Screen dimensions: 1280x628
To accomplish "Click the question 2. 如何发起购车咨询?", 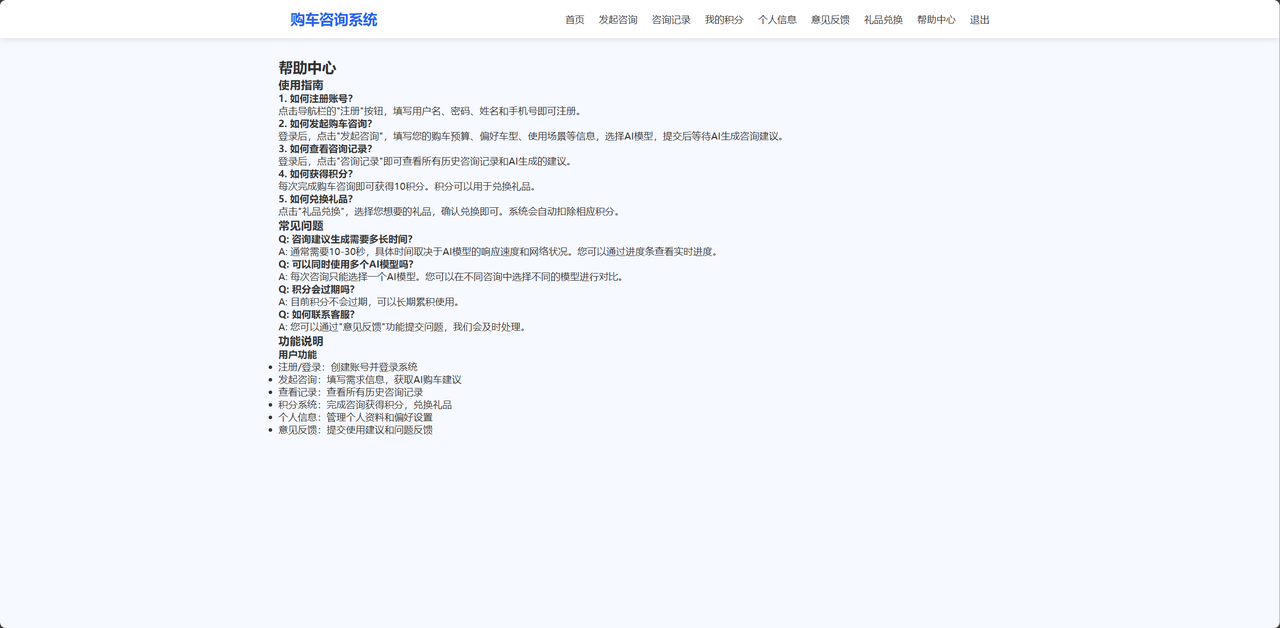I will [325, 124].
